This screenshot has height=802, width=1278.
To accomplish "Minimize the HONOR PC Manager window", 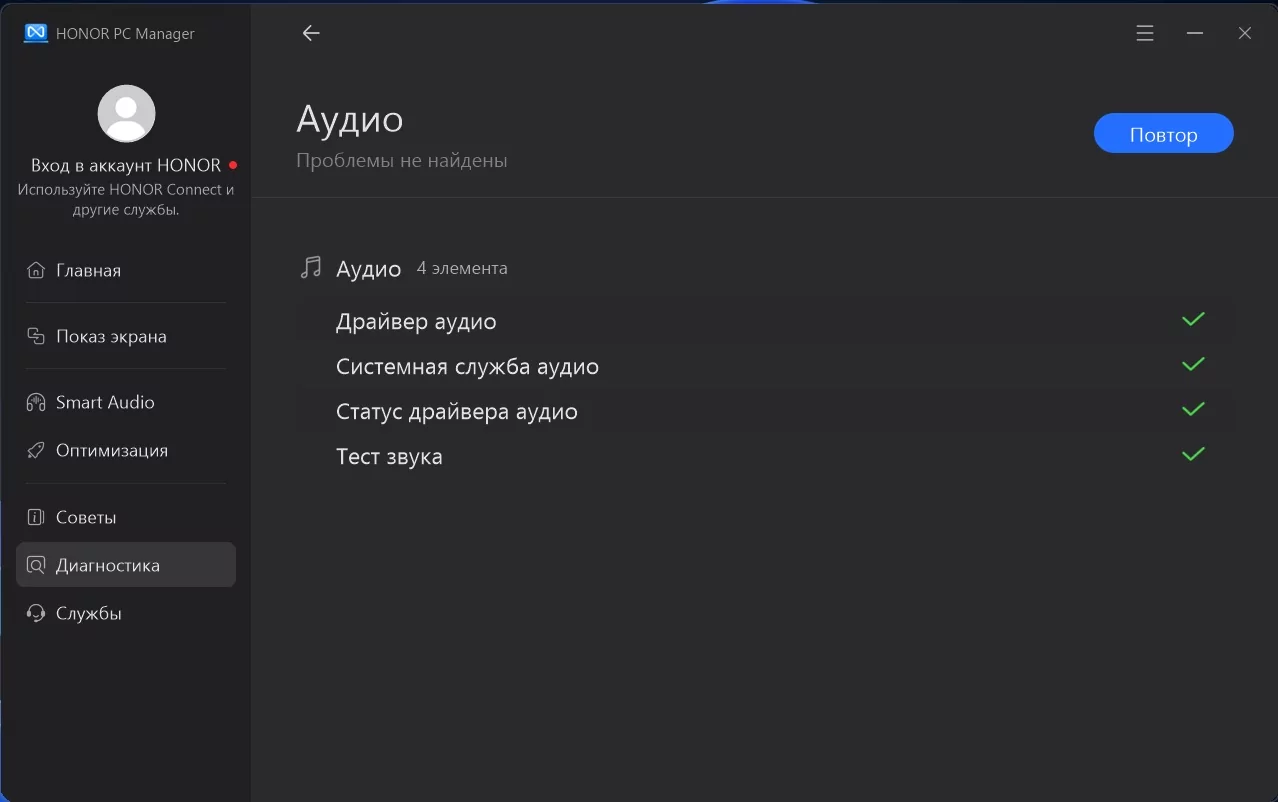I will pyautogui.click(x=1195, y=33).
